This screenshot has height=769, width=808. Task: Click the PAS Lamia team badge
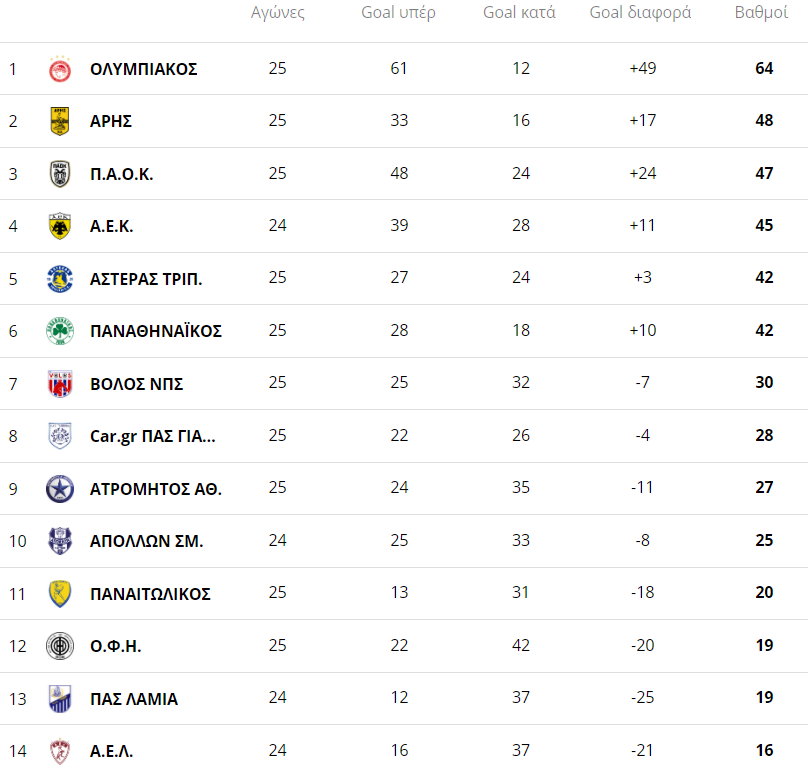point(60,699)
